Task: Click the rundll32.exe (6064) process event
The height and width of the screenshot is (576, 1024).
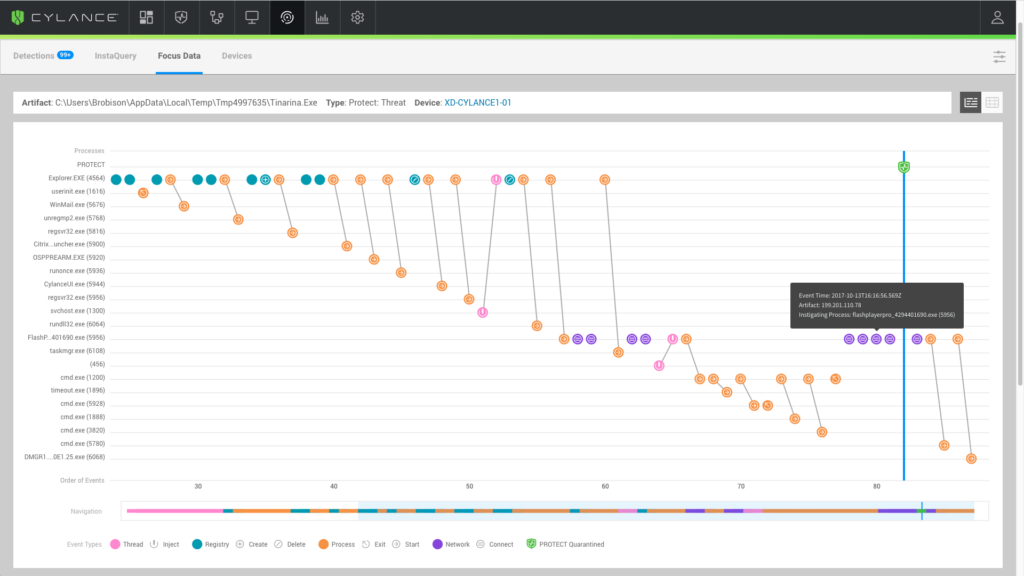Action: 537,326
